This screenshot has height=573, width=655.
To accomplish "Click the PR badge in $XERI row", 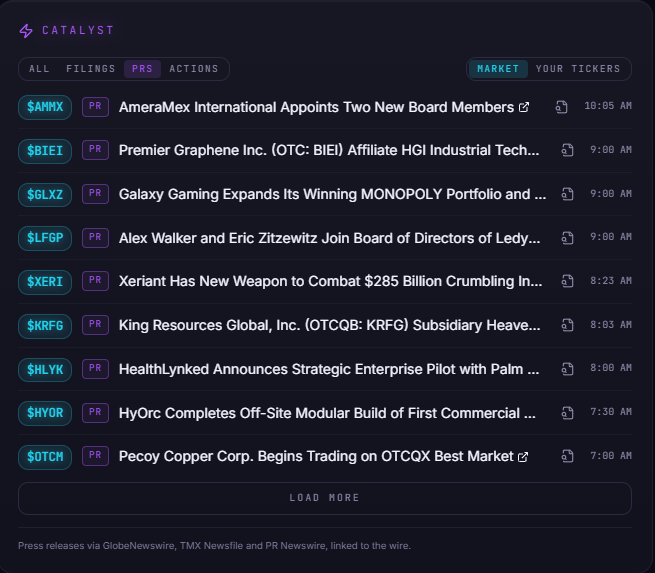I will pos(95,281).
